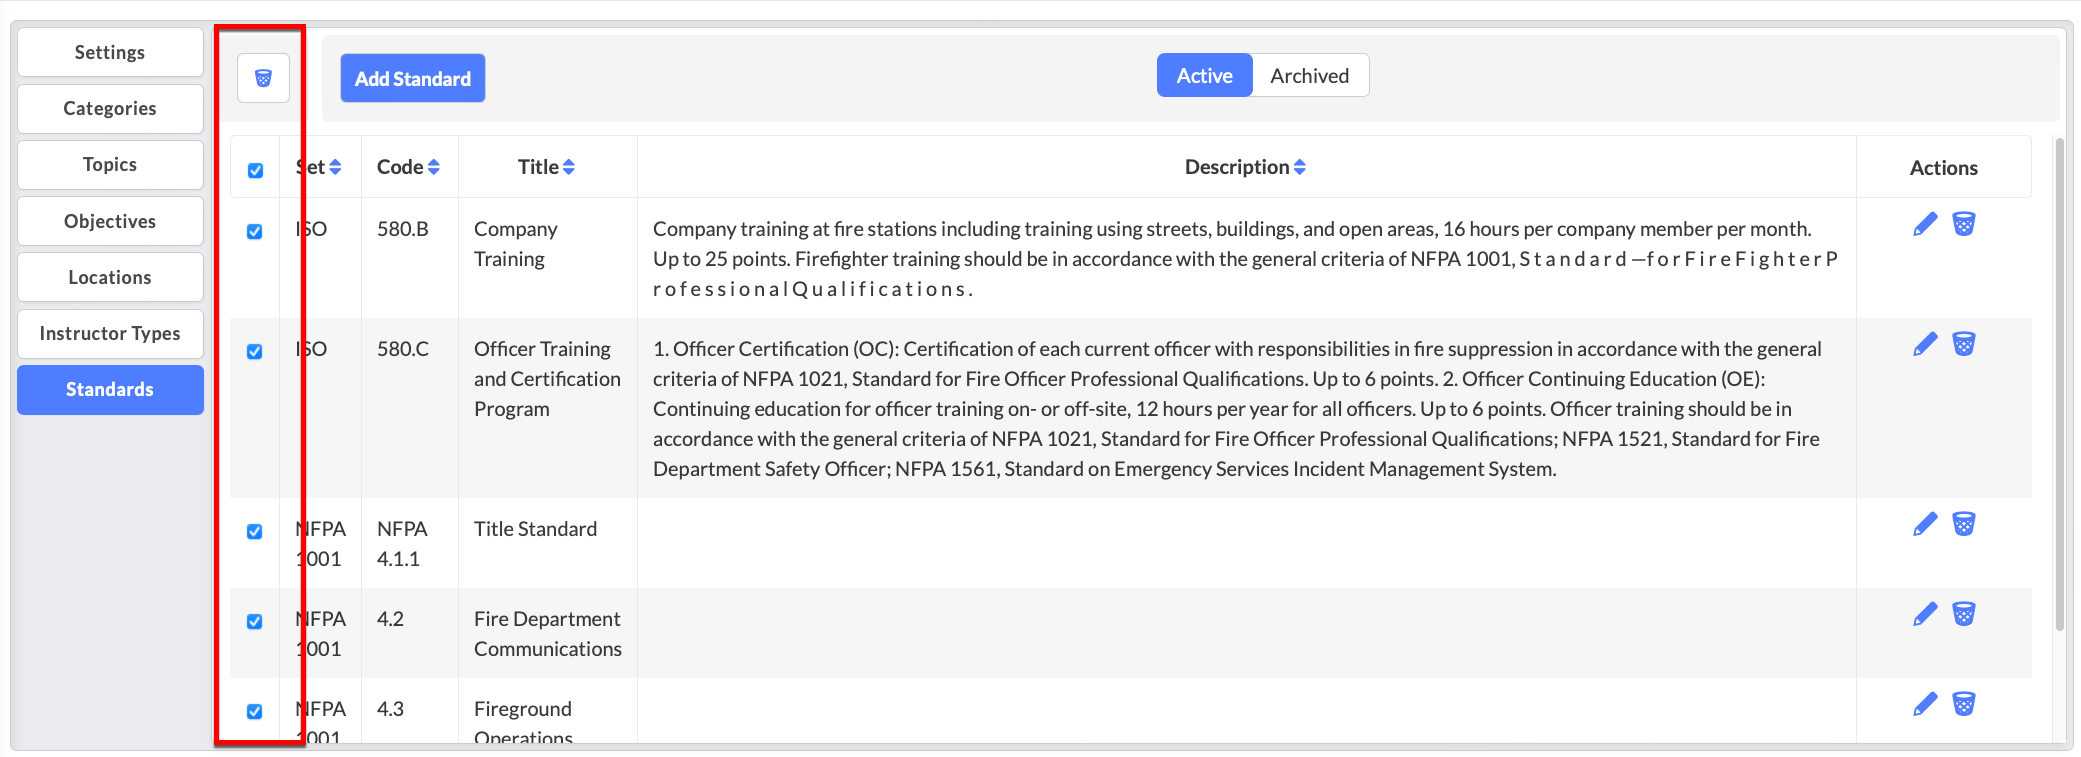Edit the Fire Department Communications standard
2081x757 pixels.
[1925, 614]
